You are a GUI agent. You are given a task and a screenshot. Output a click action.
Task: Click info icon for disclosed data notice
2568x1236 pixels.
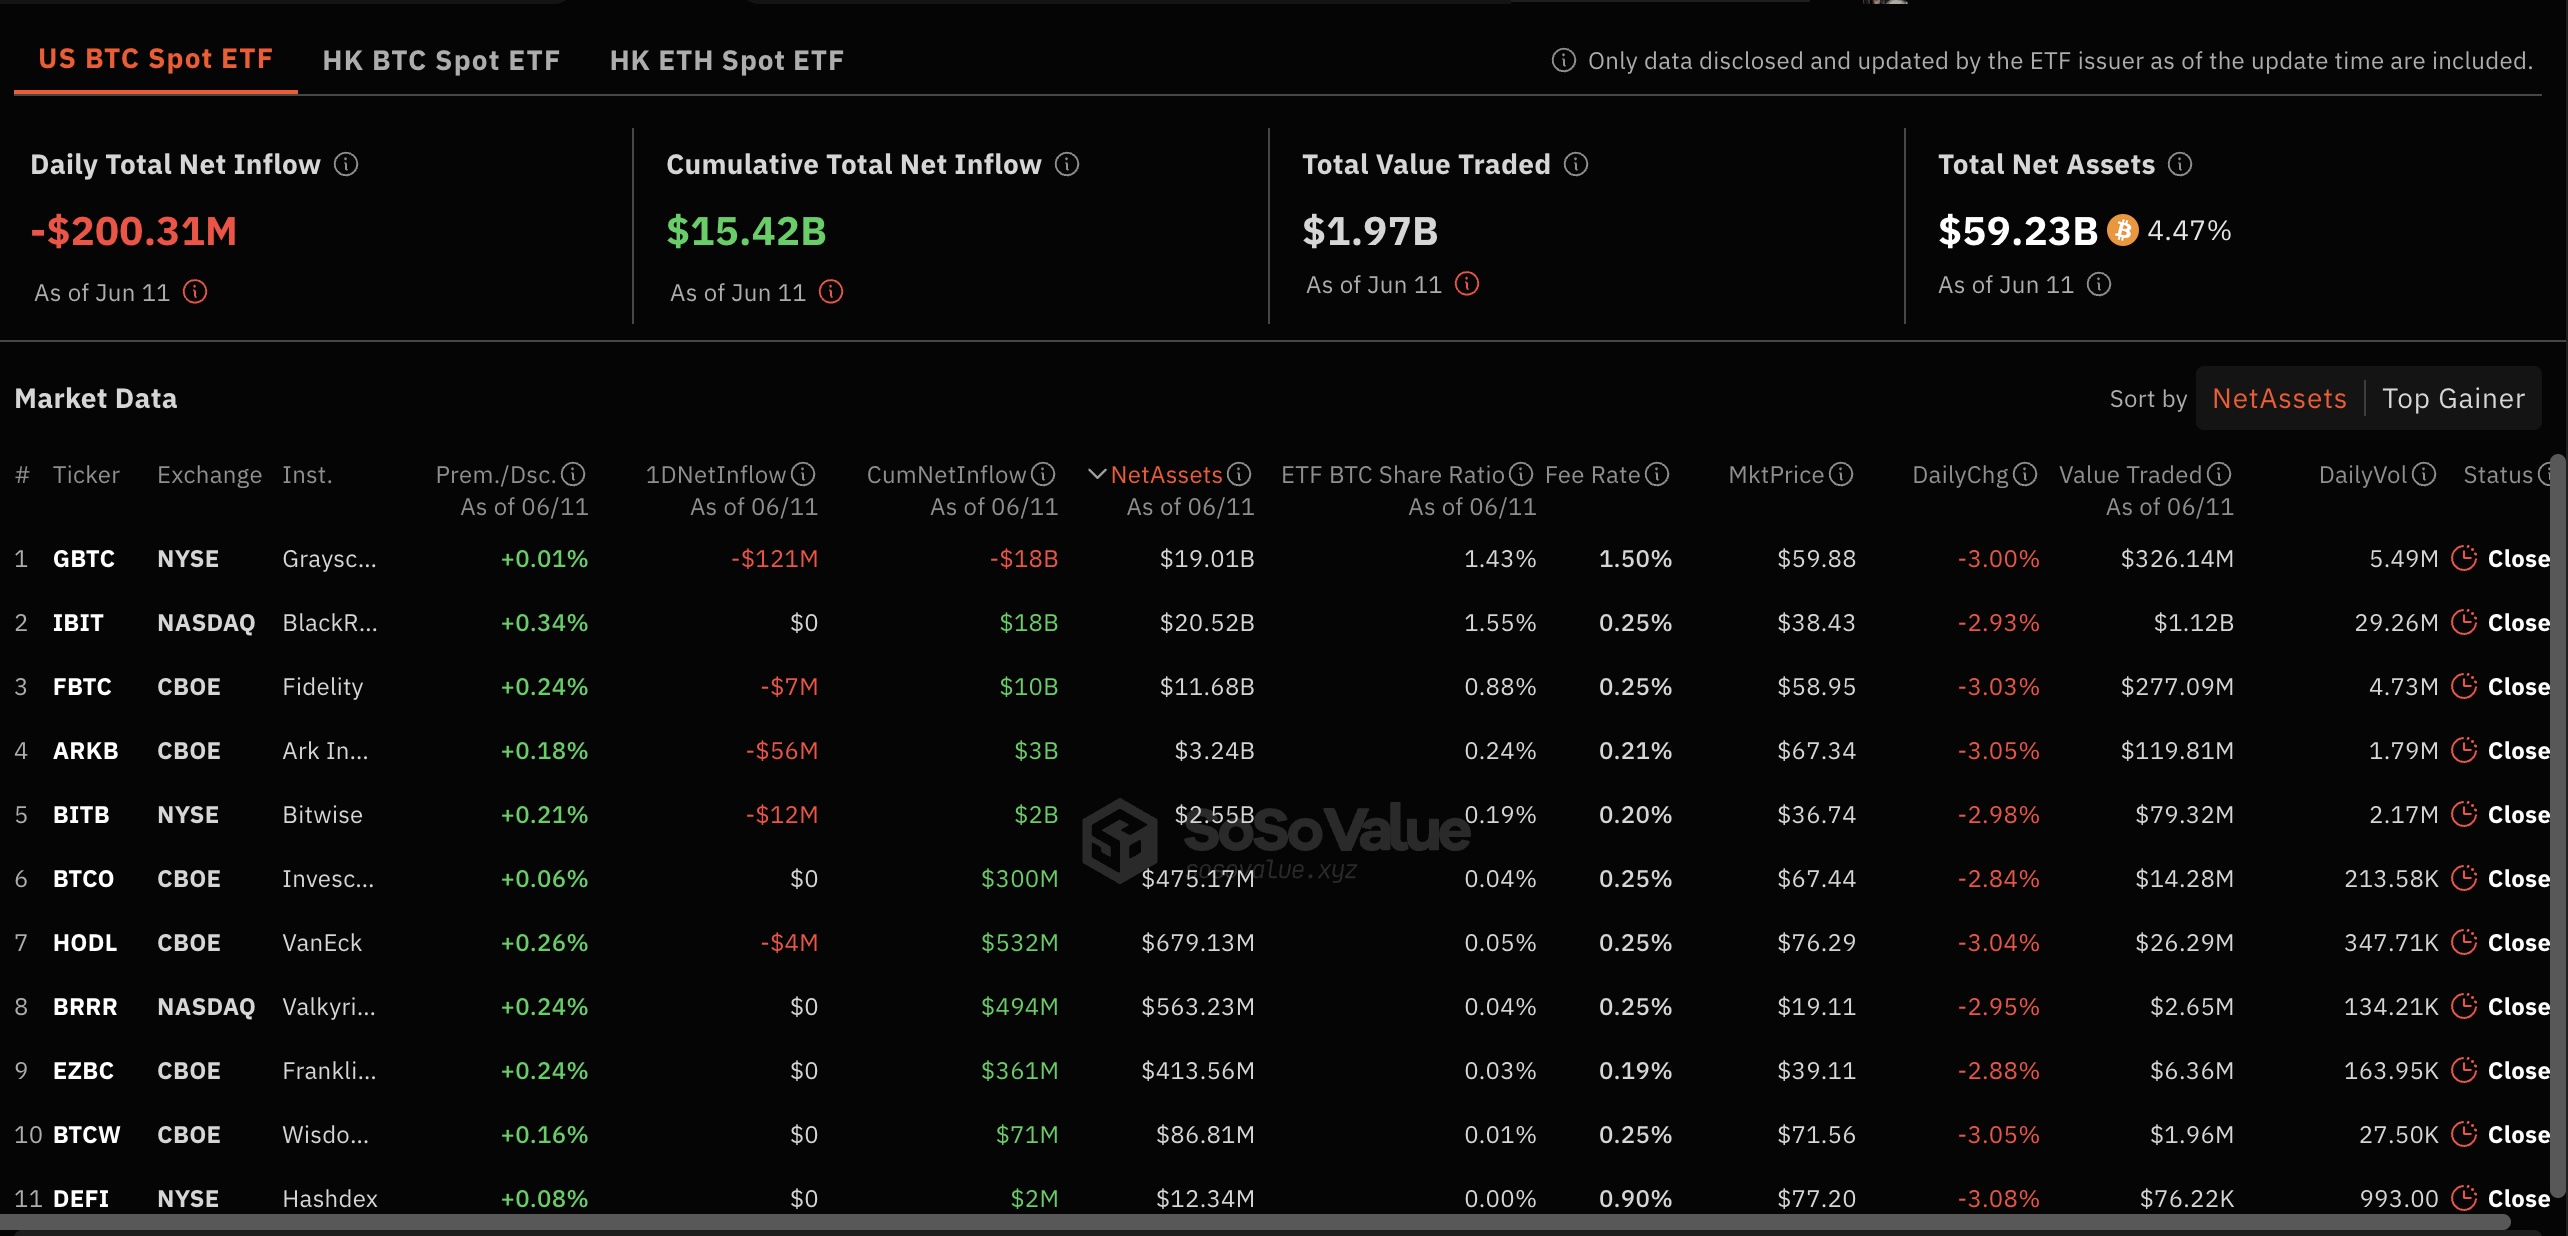[x=1563, y=61]
